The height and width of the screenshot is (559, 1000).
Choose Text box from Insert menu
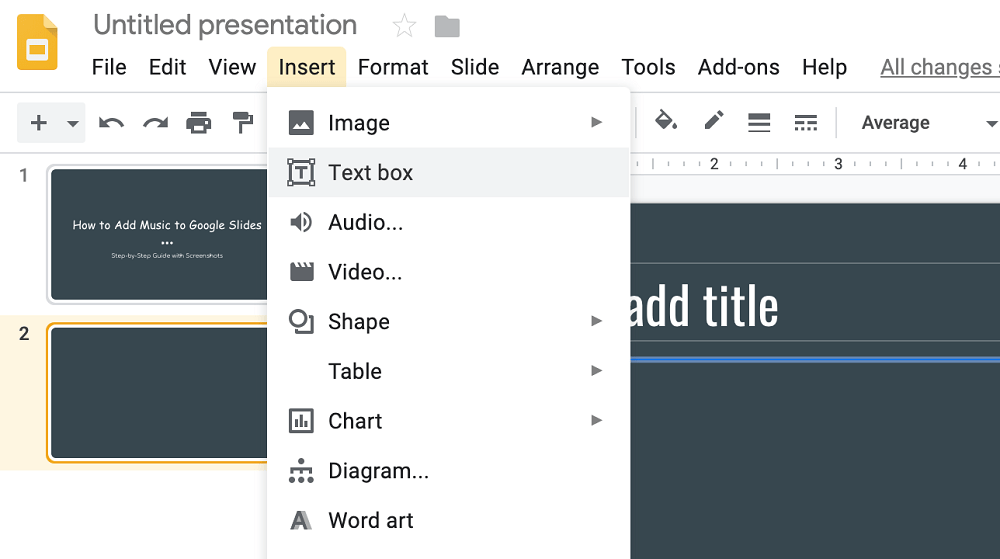(449, 172)
